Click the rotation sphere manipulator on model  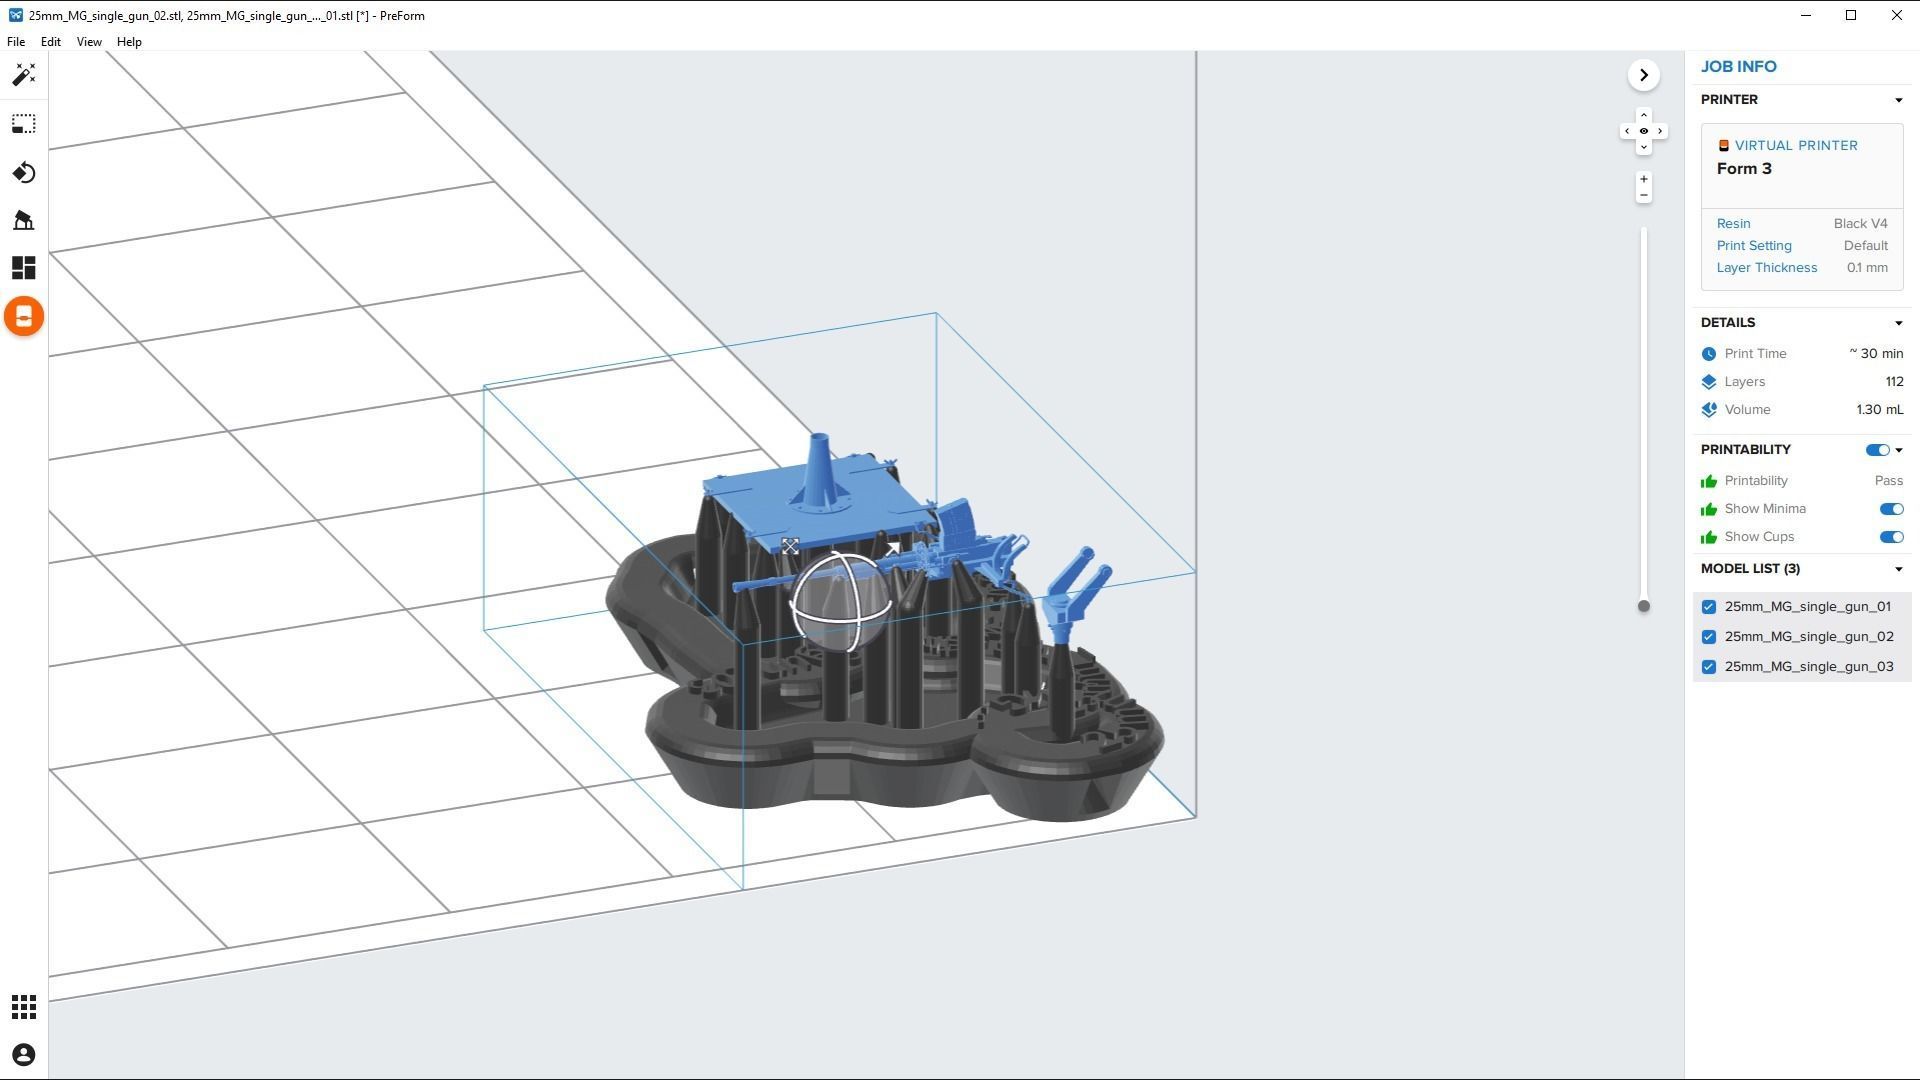pyautogui.click(x=841, y=603)
